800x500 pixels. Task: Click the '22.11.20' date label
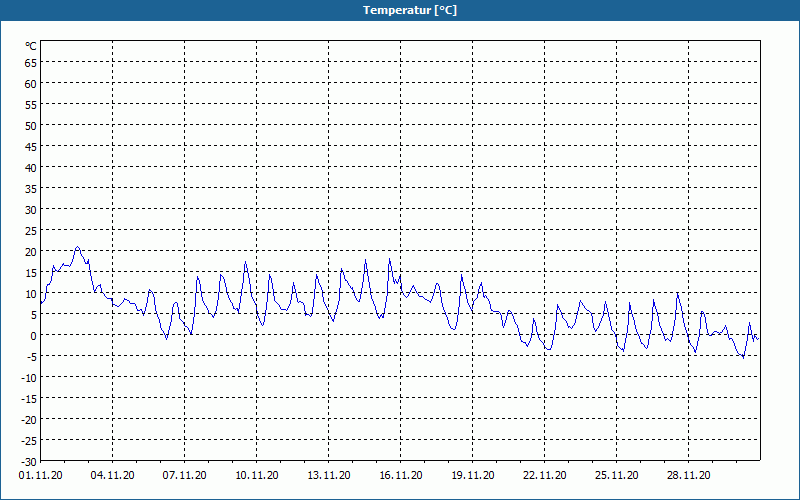coord(544,475)
